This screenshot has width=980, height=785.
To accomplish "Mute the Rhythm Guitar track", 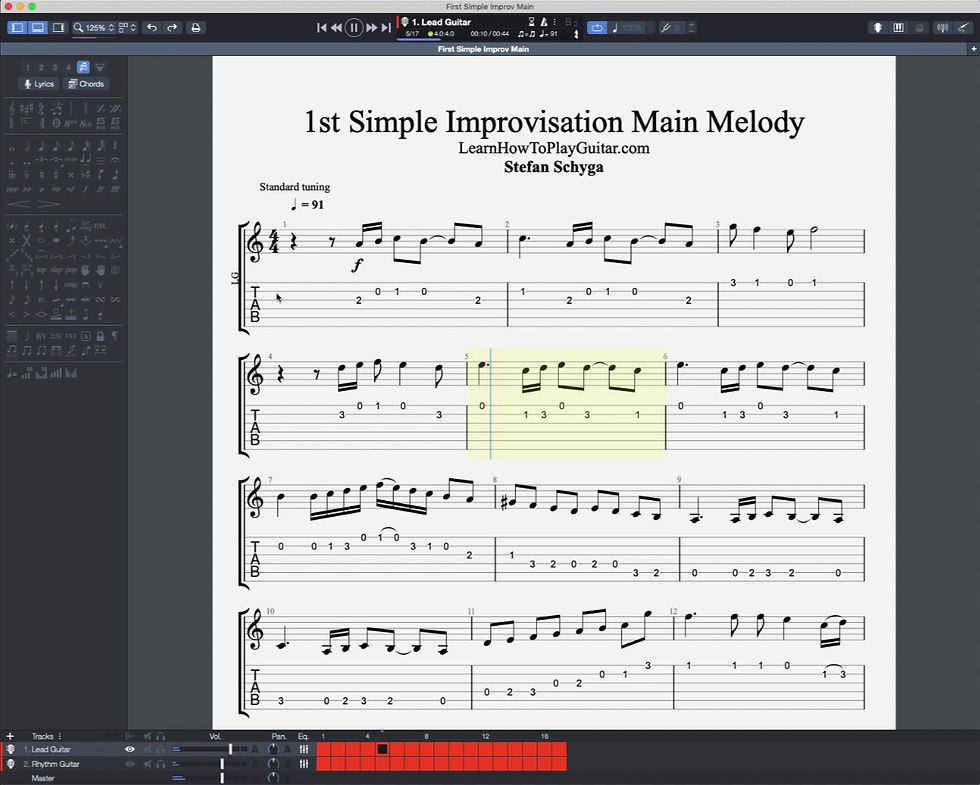I will [149, 764].
